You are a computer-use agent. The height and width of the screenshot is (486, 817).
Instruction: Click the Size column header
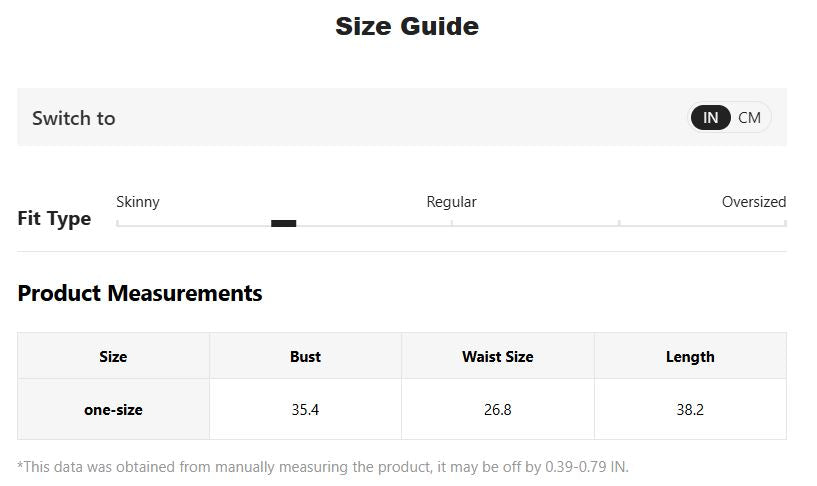(113, 357)
